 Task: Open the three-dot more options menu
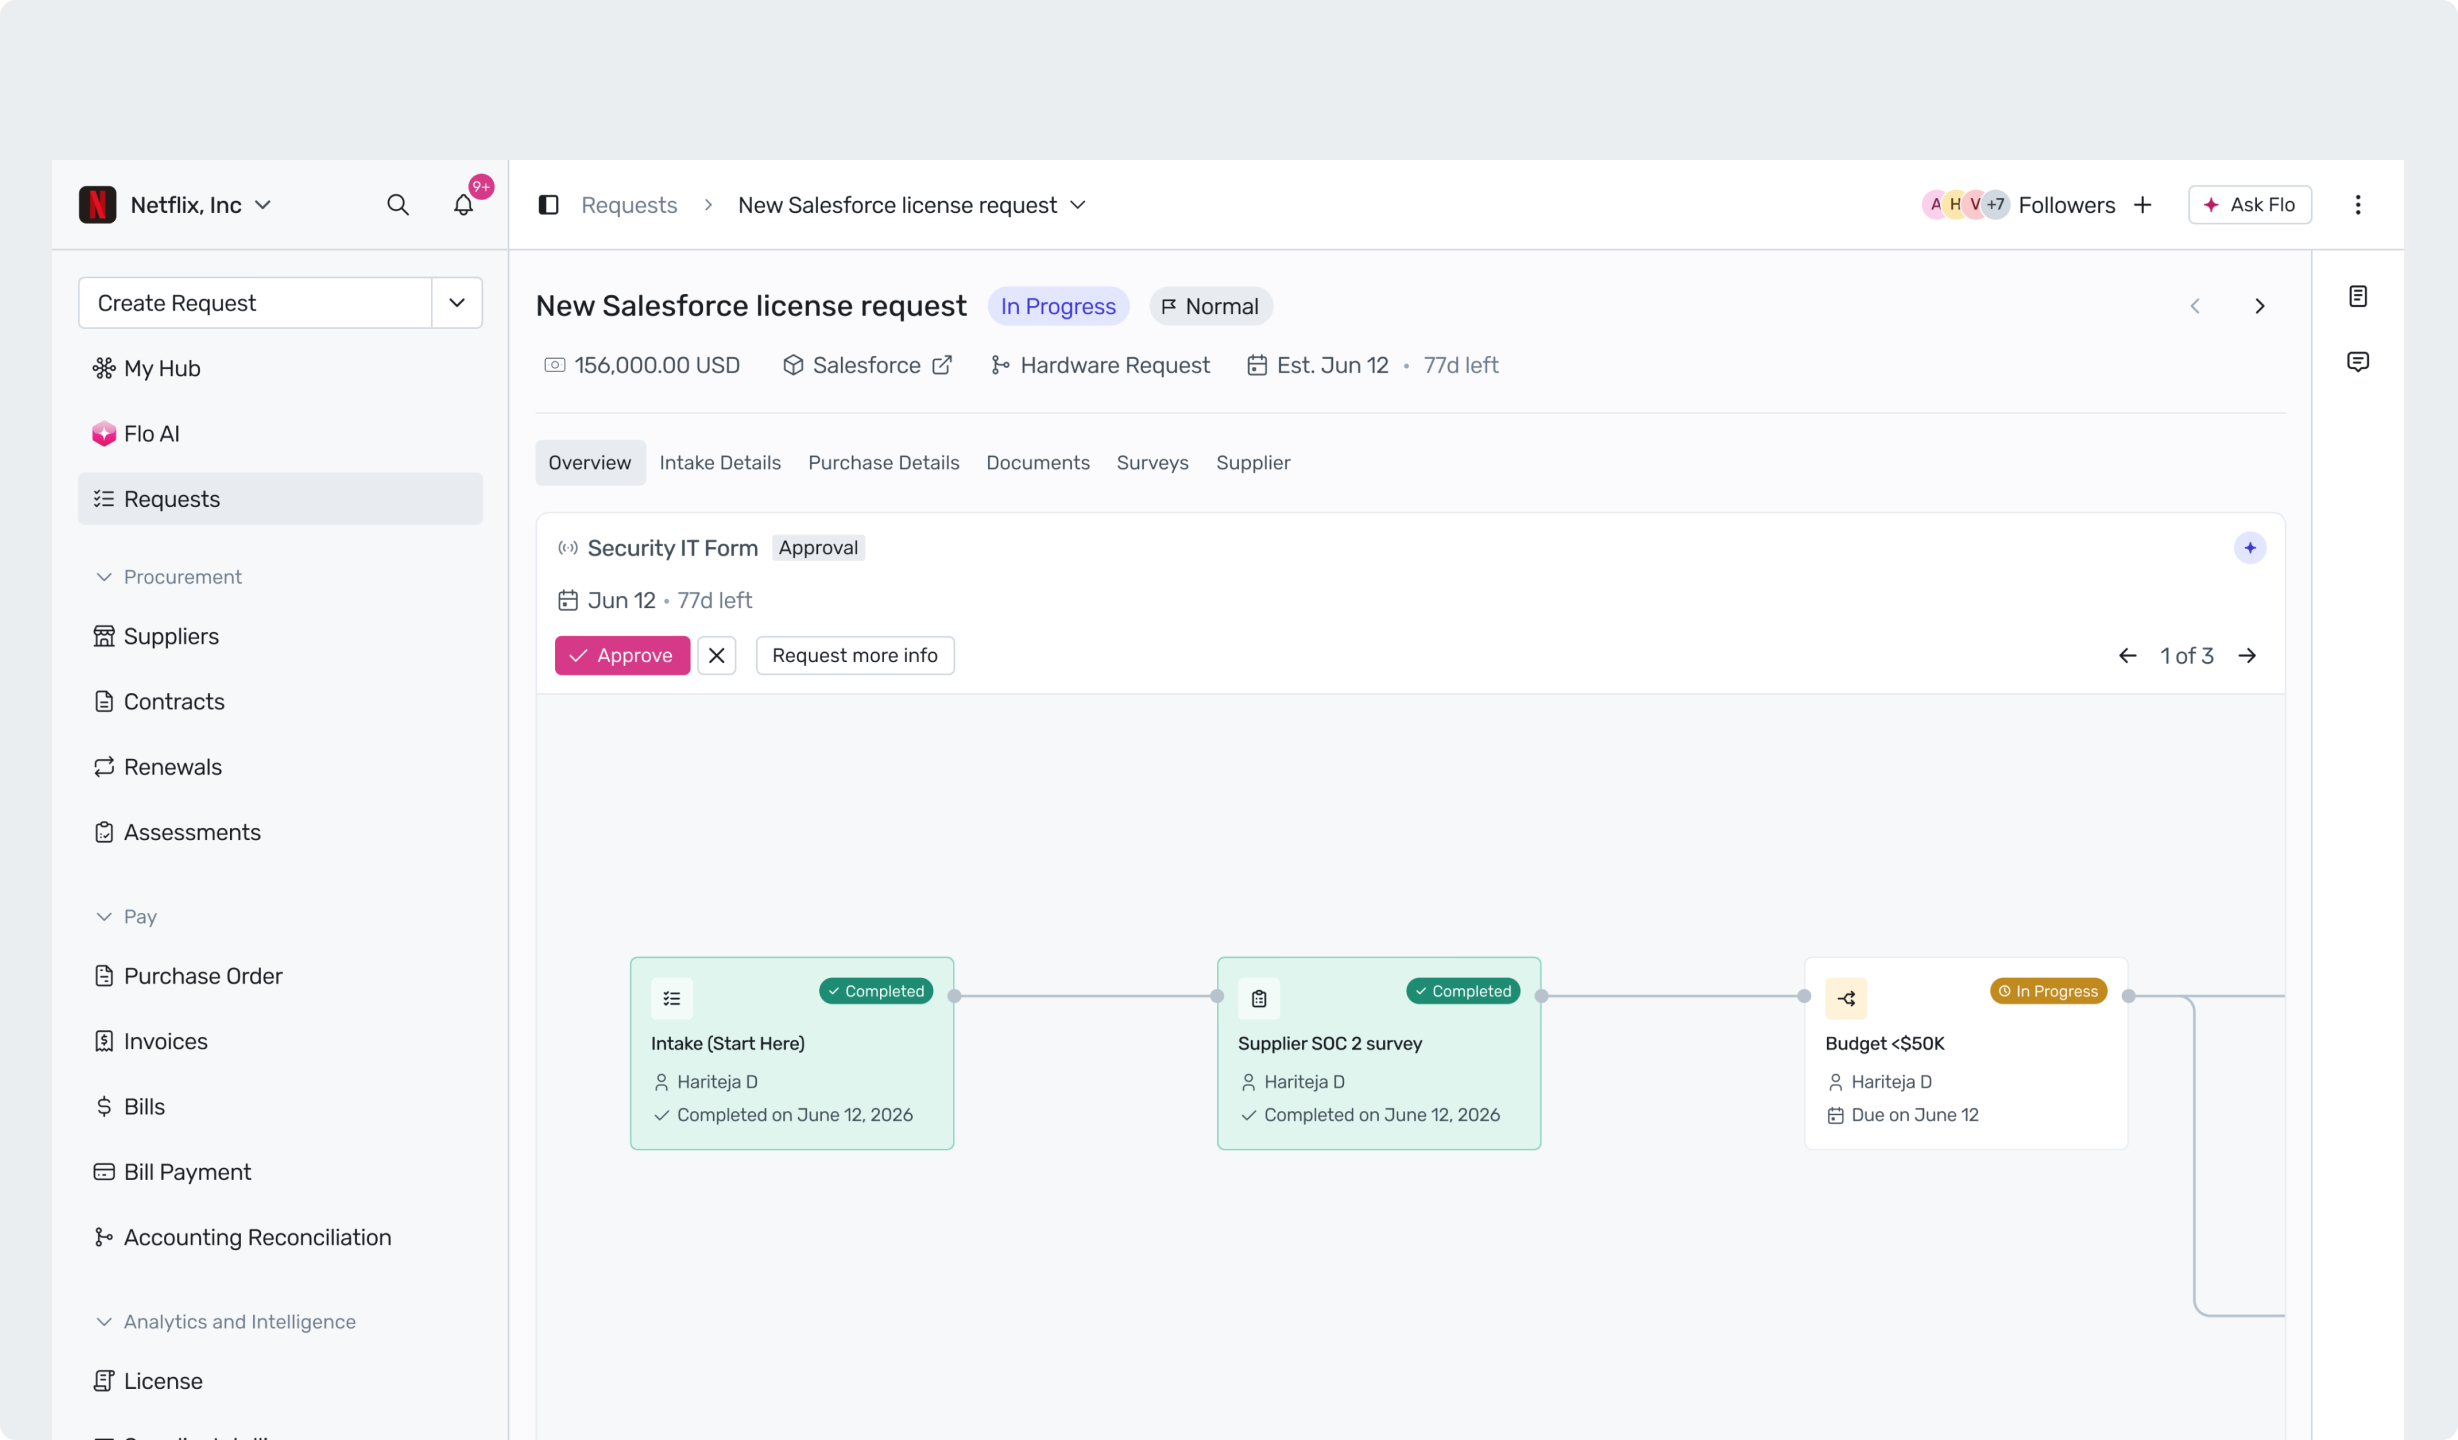pyautogui.click(x=2358, y=205)
